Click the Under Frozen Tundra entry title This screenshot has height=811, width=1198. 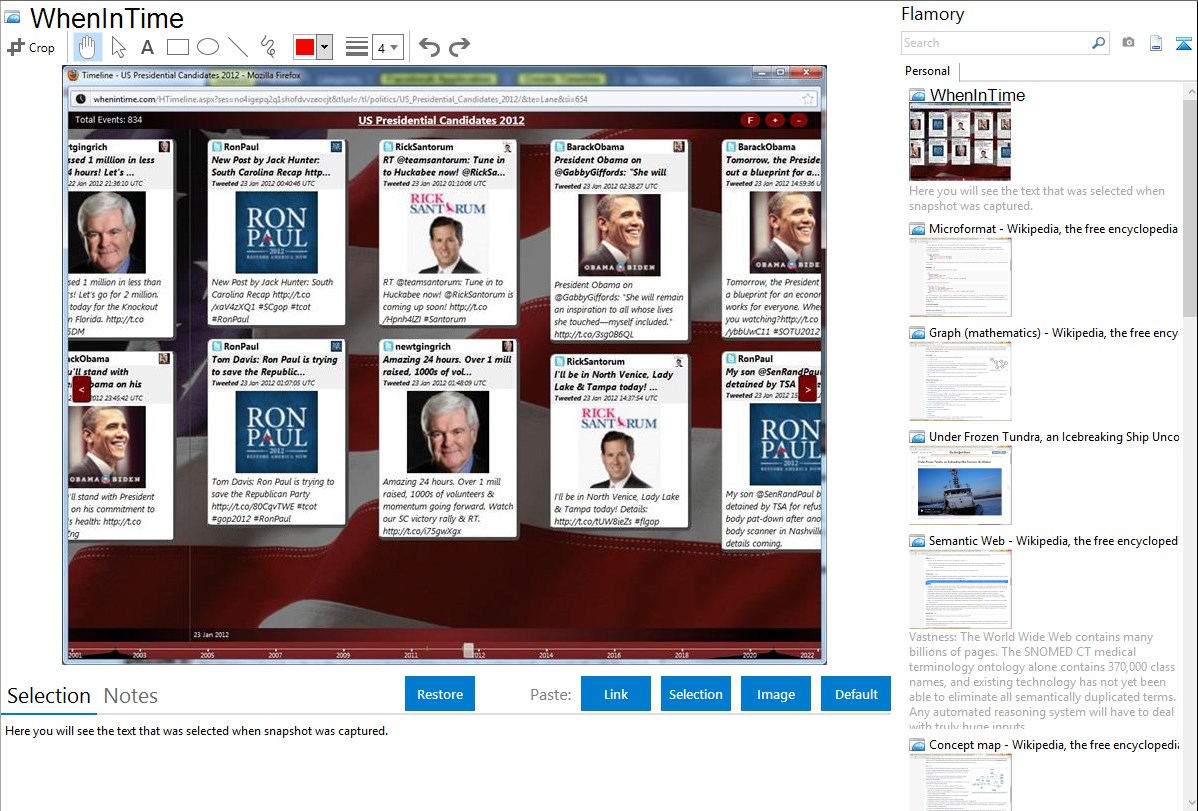click(x=1054, y=437)
